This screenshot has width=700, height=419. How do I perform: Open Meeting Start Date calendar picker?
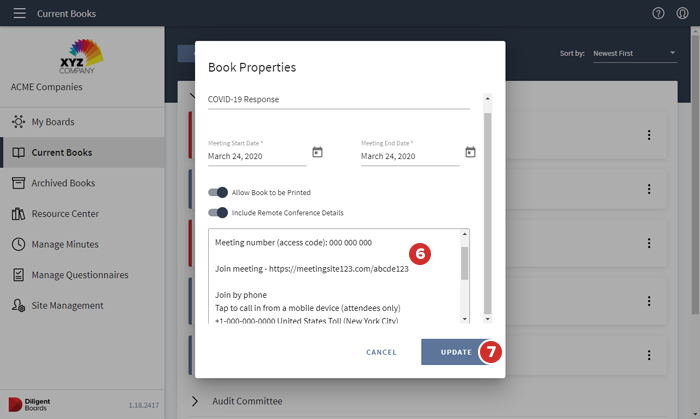317,152
